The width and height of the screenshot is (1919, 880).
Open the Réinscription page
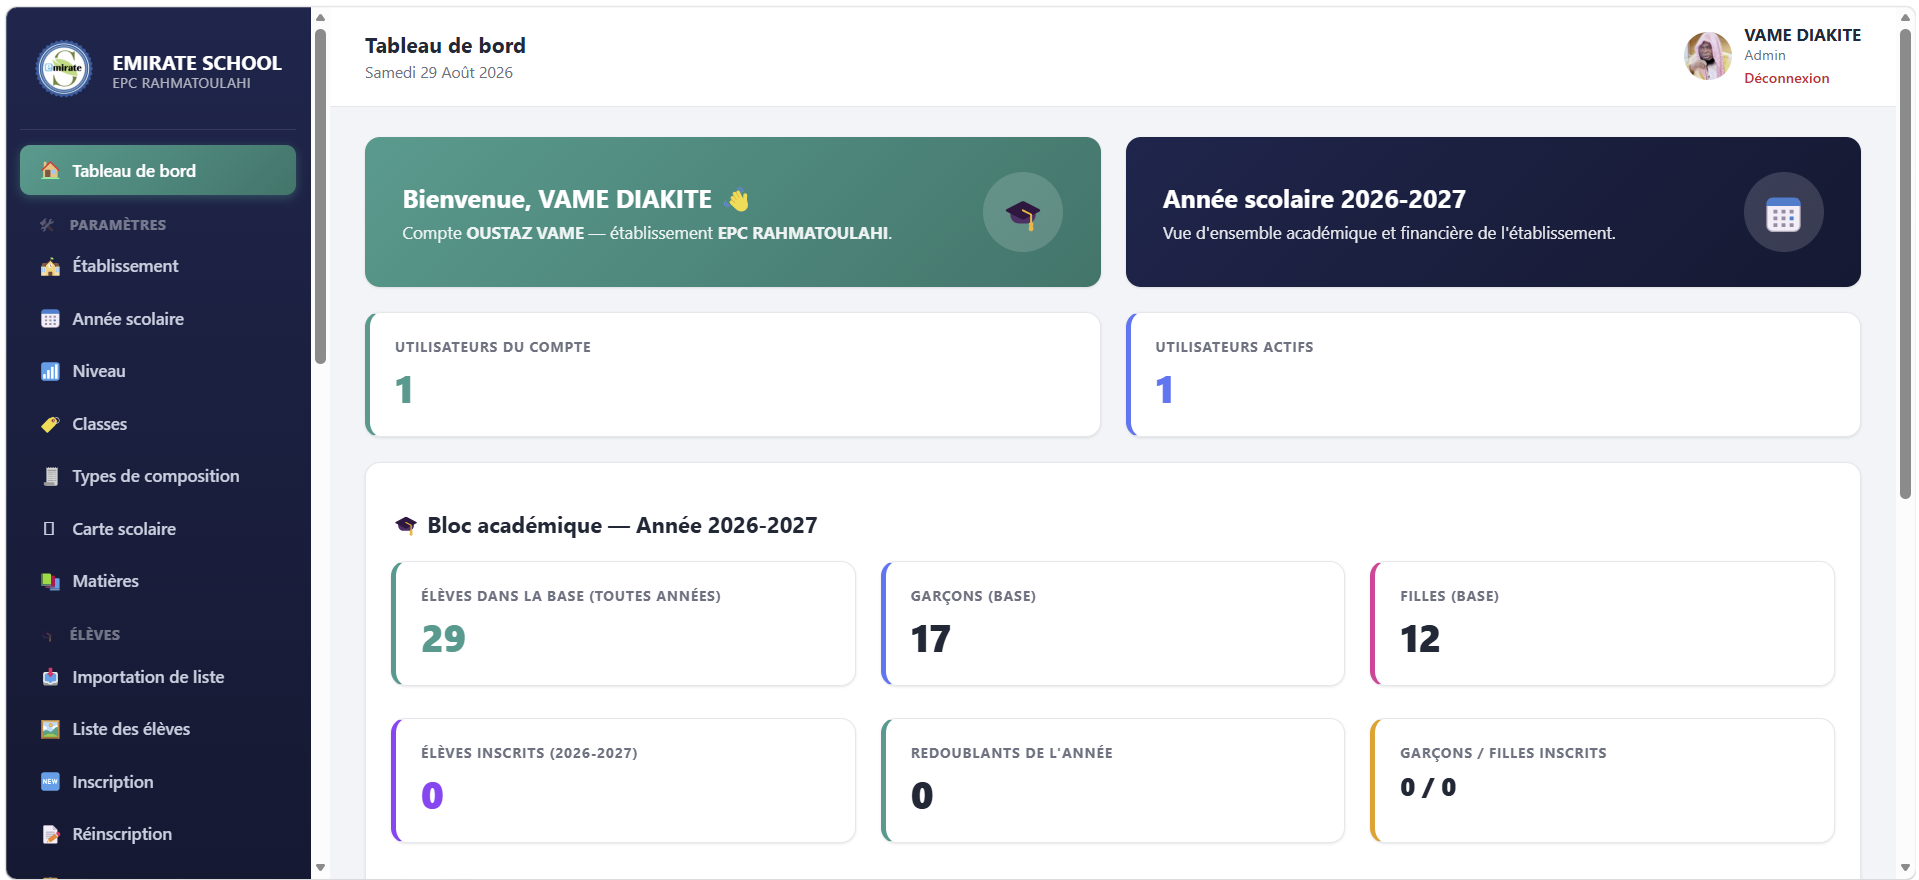point(158,834)
